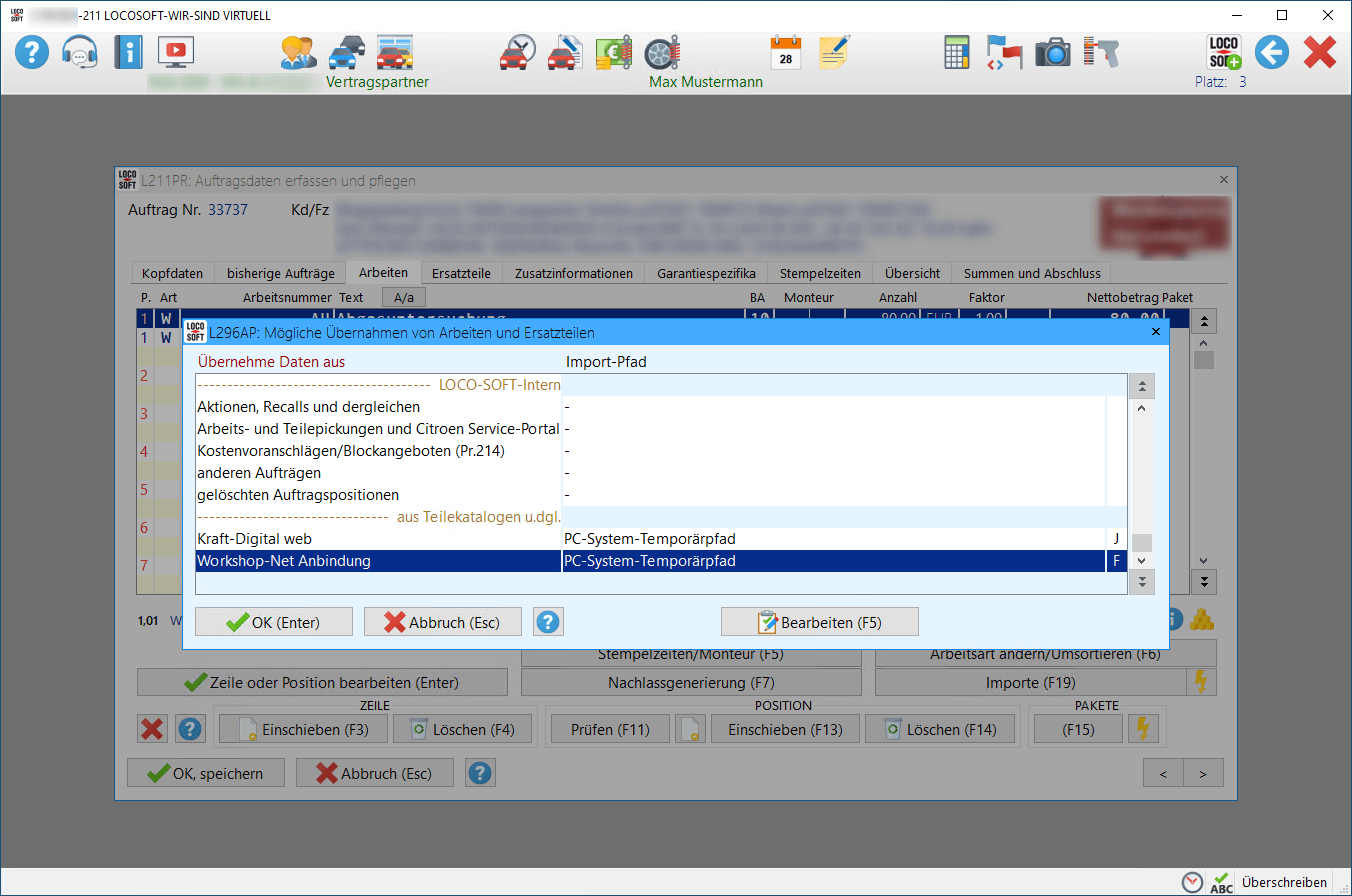Open the video tutorial monitor icon
The width and height of the screenshot is (1352, 896).
tap(176, 52)
